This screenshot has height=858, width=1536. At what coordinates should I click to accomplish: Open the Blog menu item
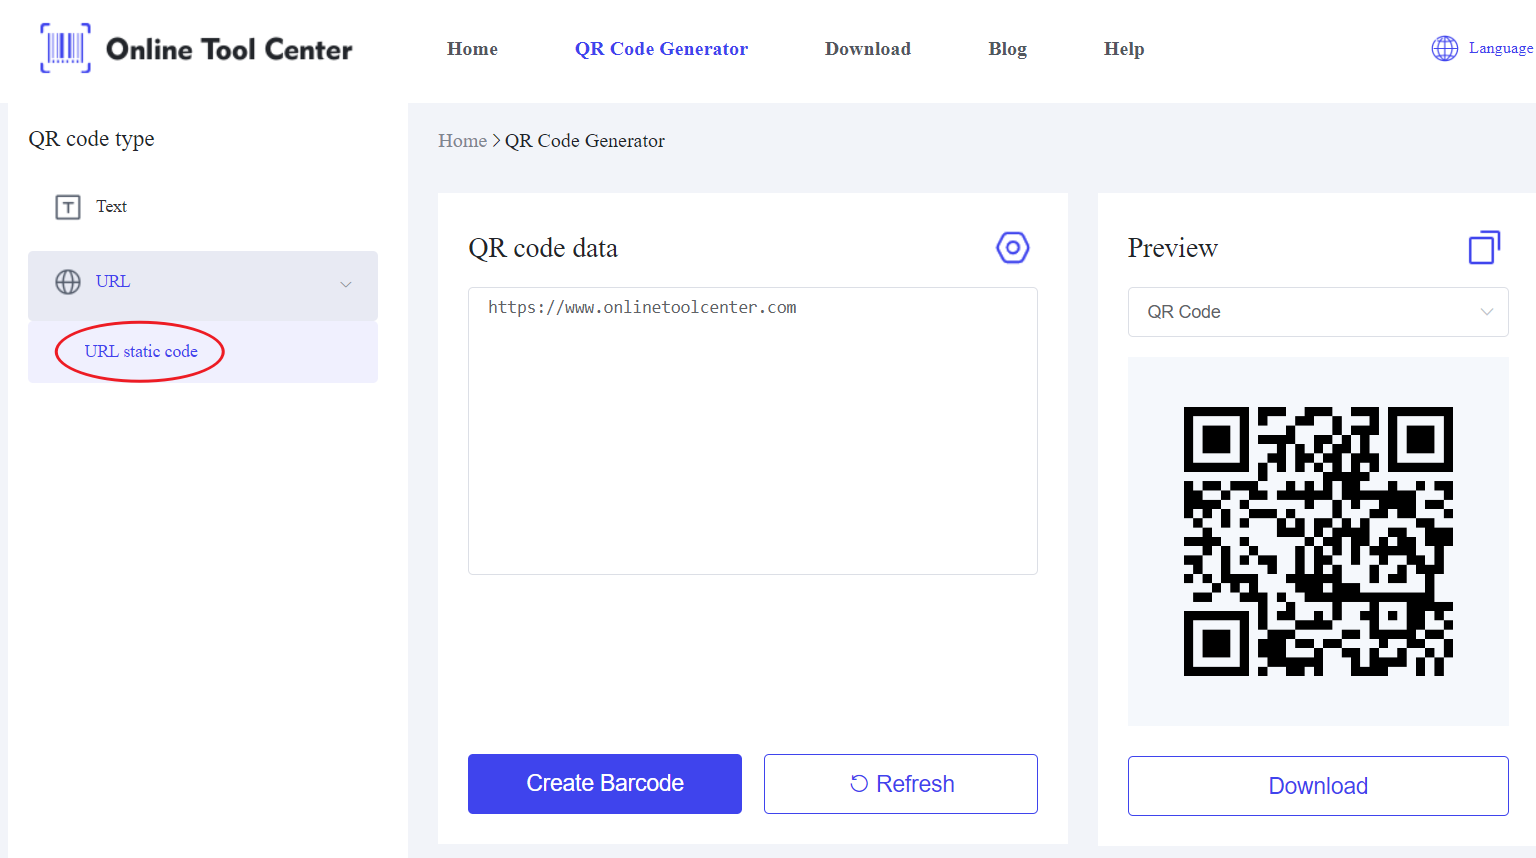coord(1007,49)
